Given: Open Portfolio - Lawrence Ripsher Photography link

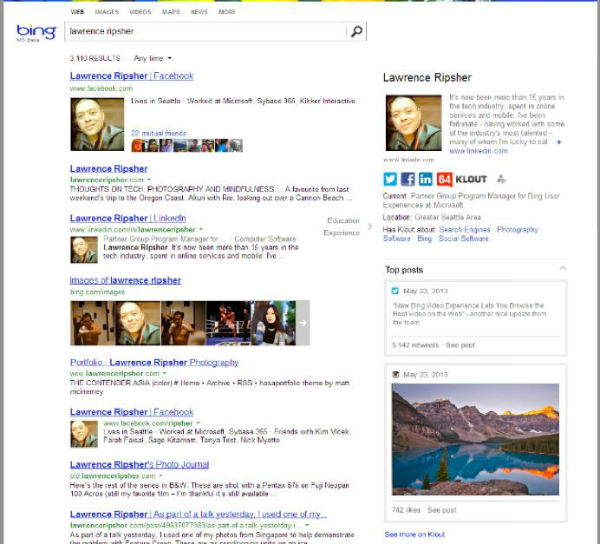Looking at the screenshot, I should pos(154,362).
